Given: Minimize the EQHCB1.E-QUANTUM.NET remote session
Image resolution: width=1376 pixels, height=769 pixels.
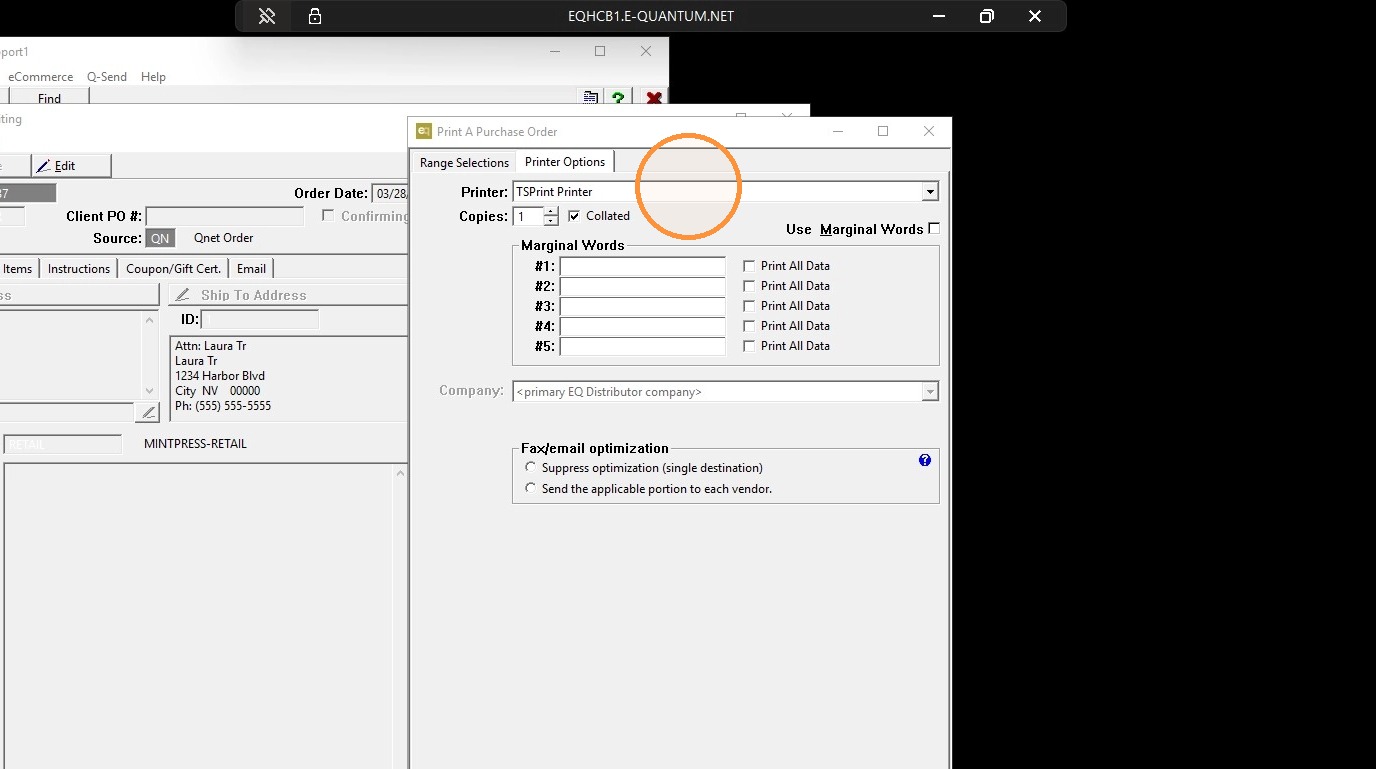Looking at the screenshot, I should coord(939,16).
